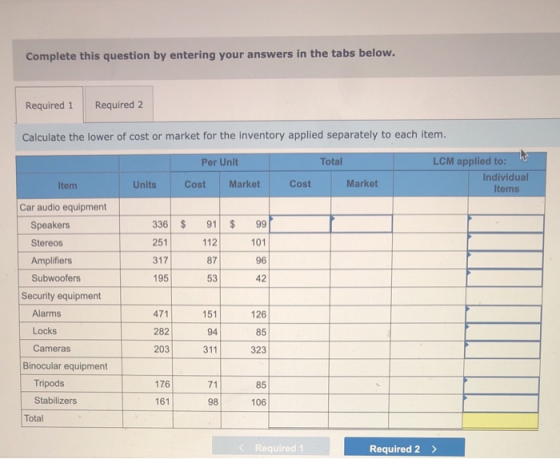Click the 'Security equipment' category label

[x=61, y=296]
